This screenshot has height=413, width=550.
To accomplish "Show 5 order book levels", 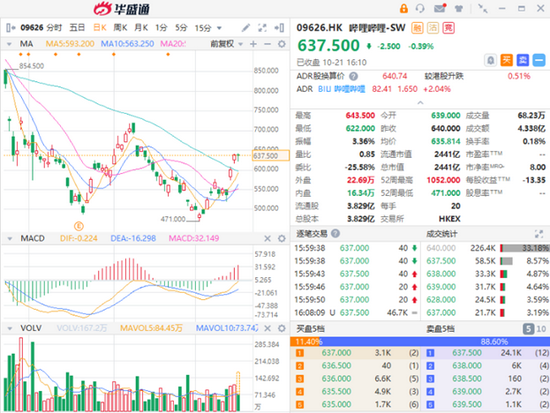I will coord(528,329).
